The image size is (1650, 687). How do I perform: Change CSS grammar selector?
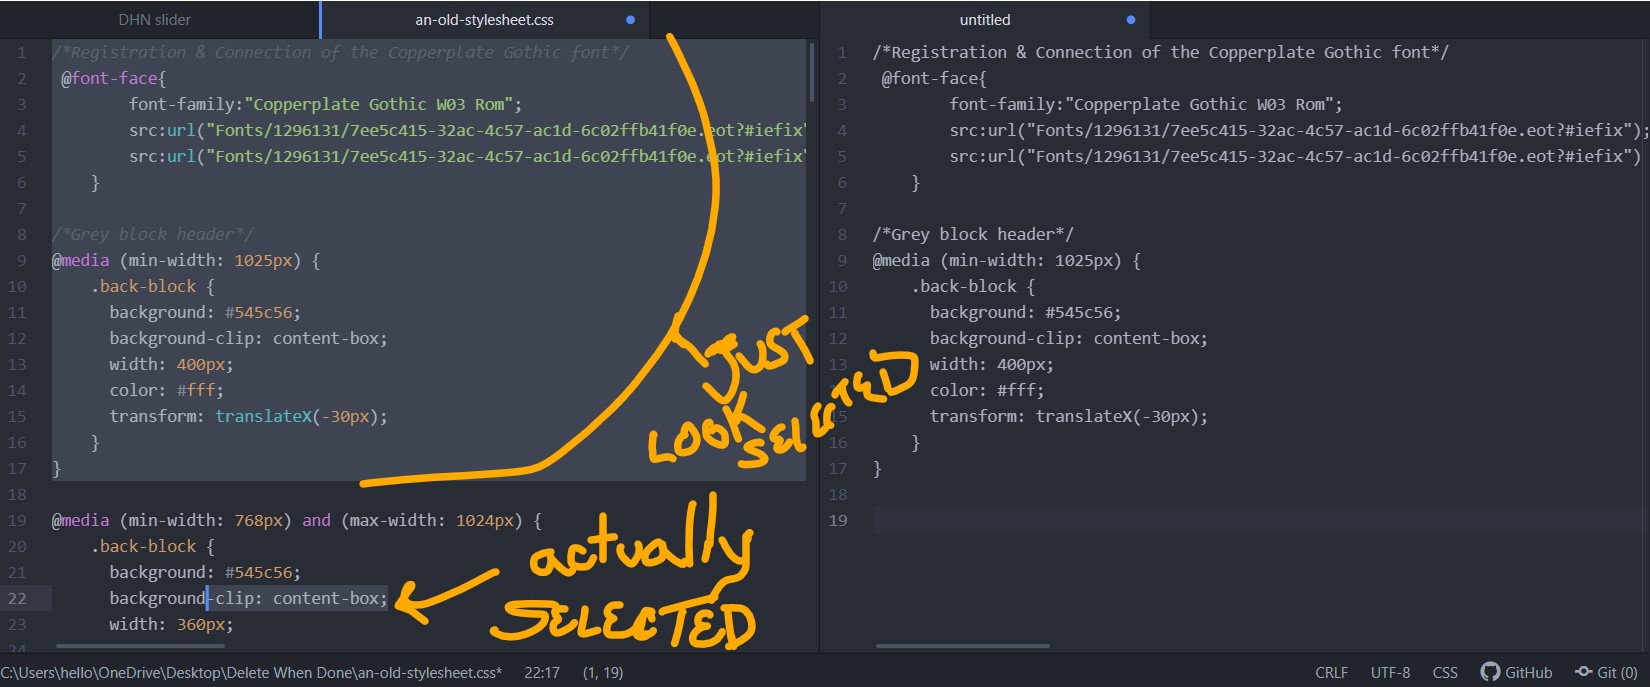point(1445,673)
